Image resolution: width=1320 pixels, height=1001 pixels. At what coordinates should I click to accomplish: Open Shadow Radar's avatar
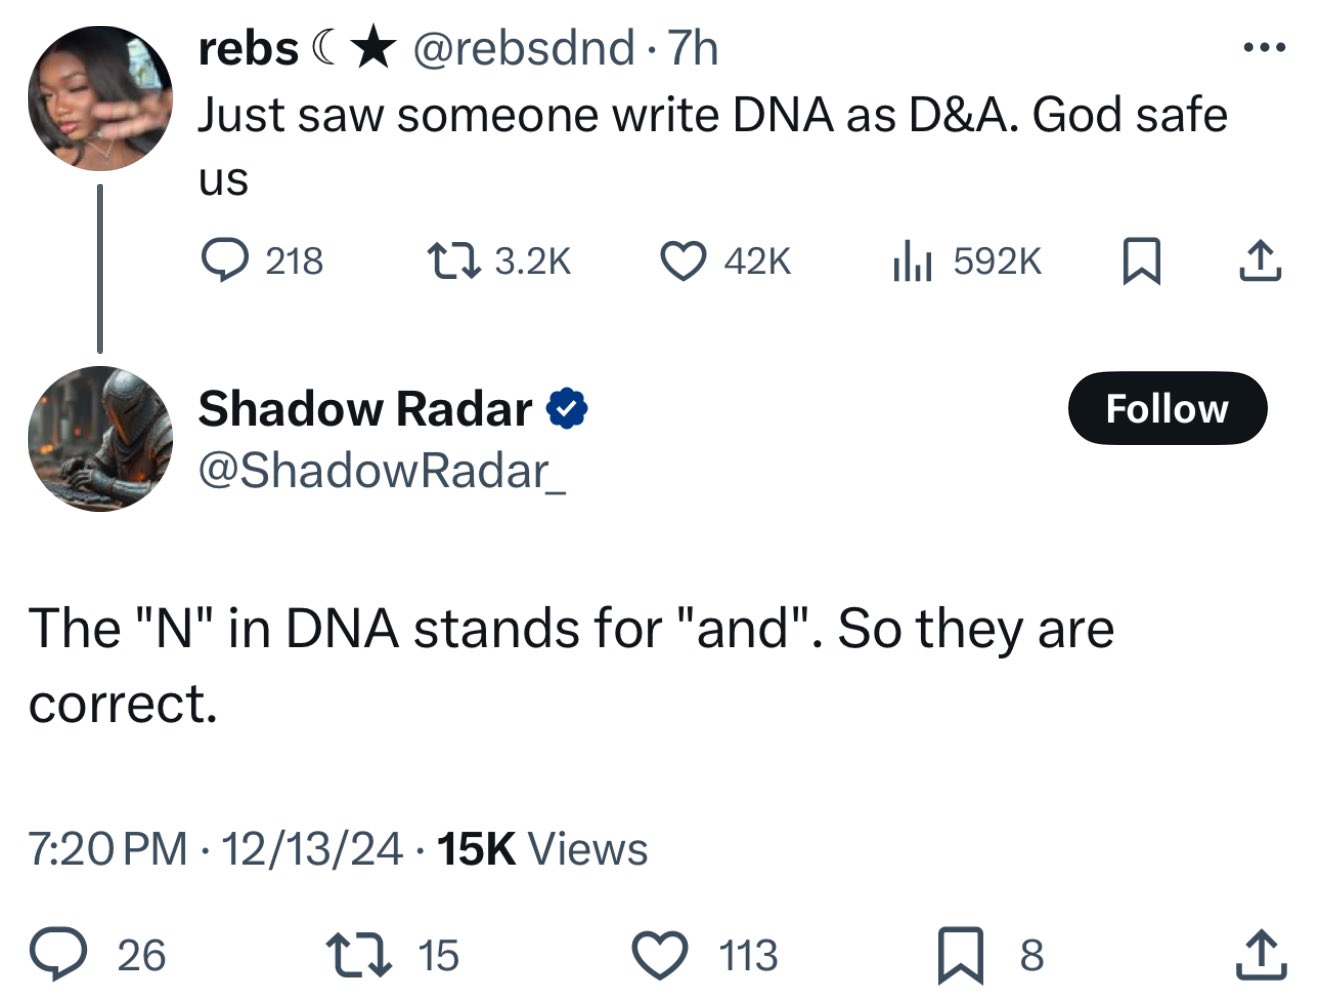100,438
